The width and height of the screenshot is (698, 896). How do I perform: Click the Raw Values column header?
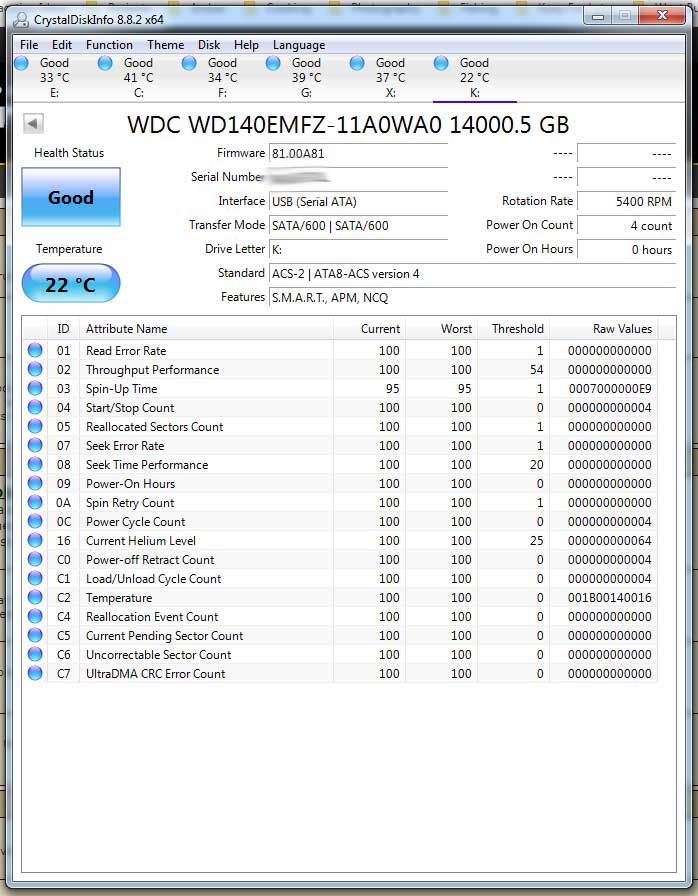603,329
